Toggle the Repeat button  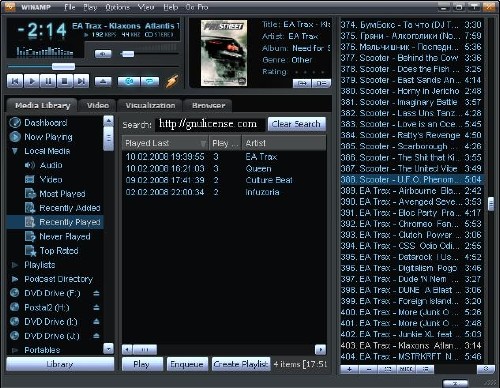click(x=150, y=81)
